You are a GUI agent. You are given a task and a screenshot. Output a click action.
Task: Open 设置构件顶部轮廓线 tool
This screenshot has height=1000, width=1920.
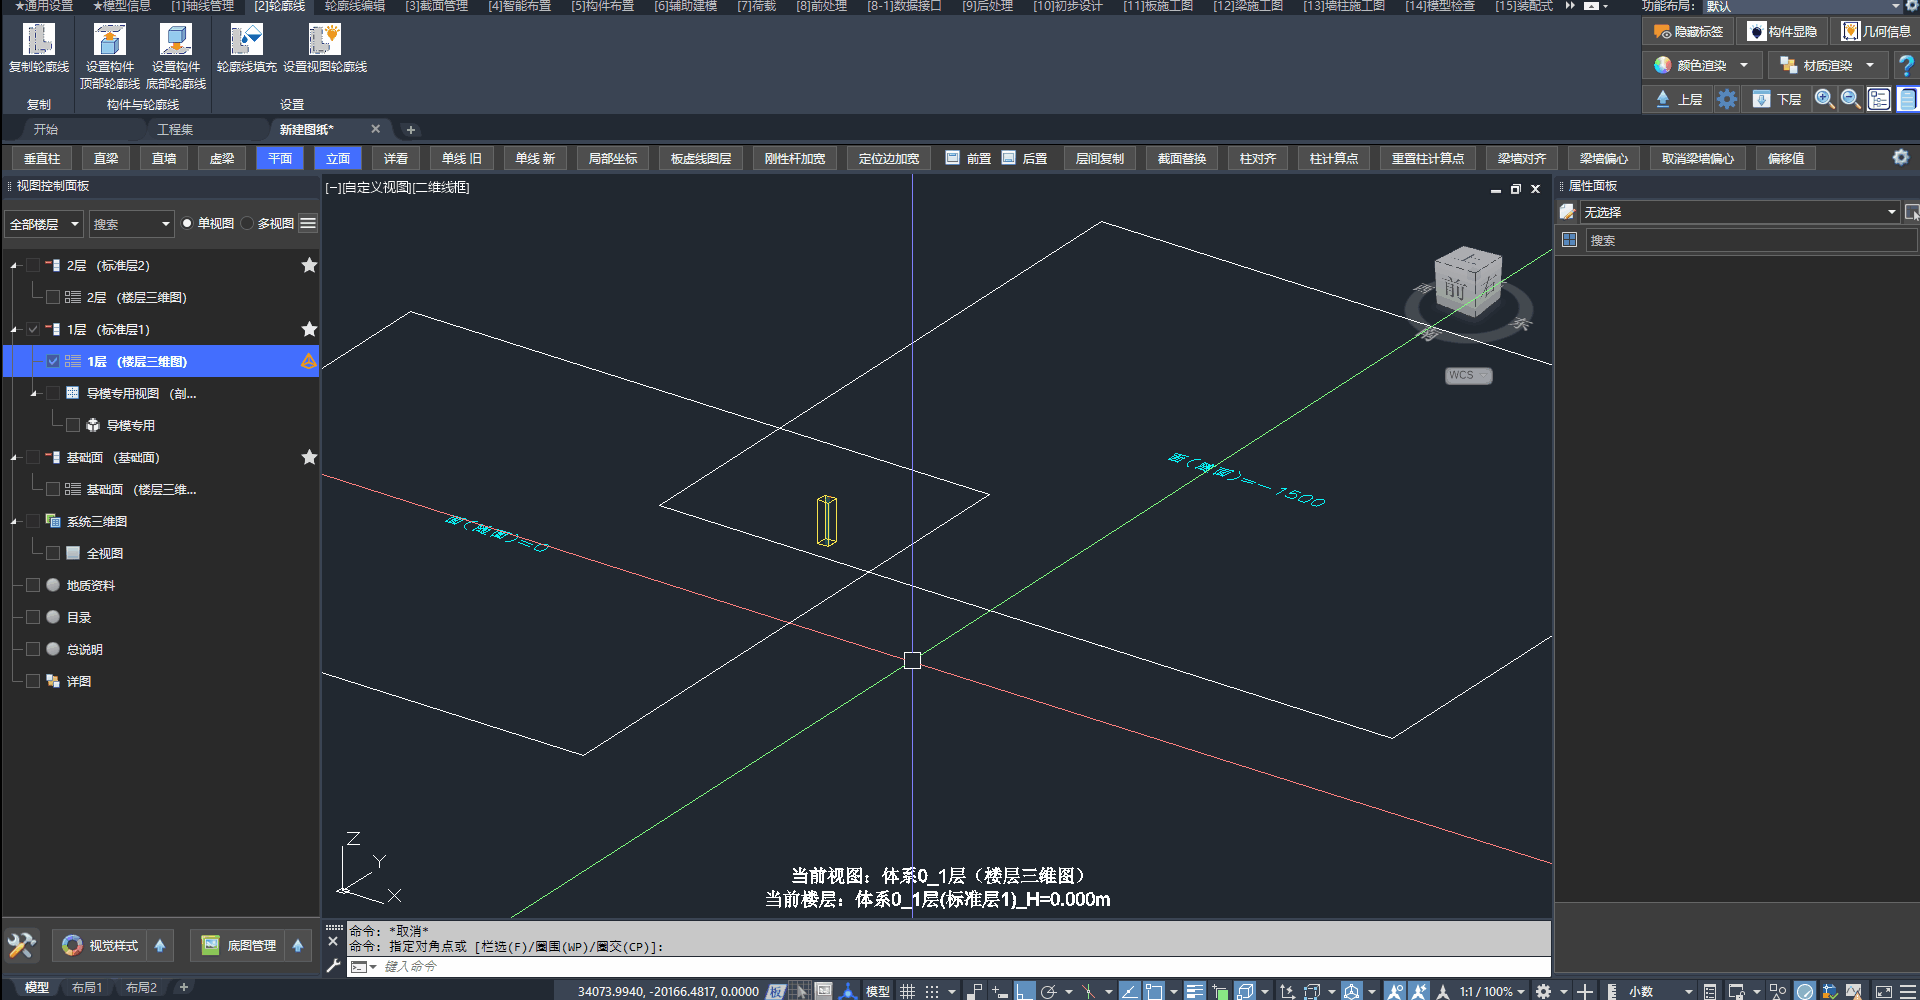point(109,40)
